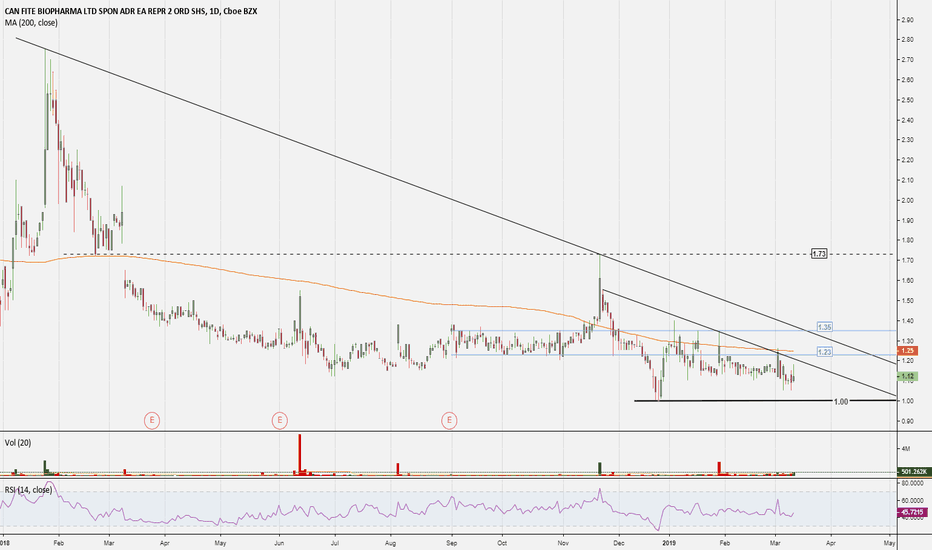Viewport: 932px width, 550px height.
Task: Select the Vol (20) indicator label
Action: (x=18, y=443)
